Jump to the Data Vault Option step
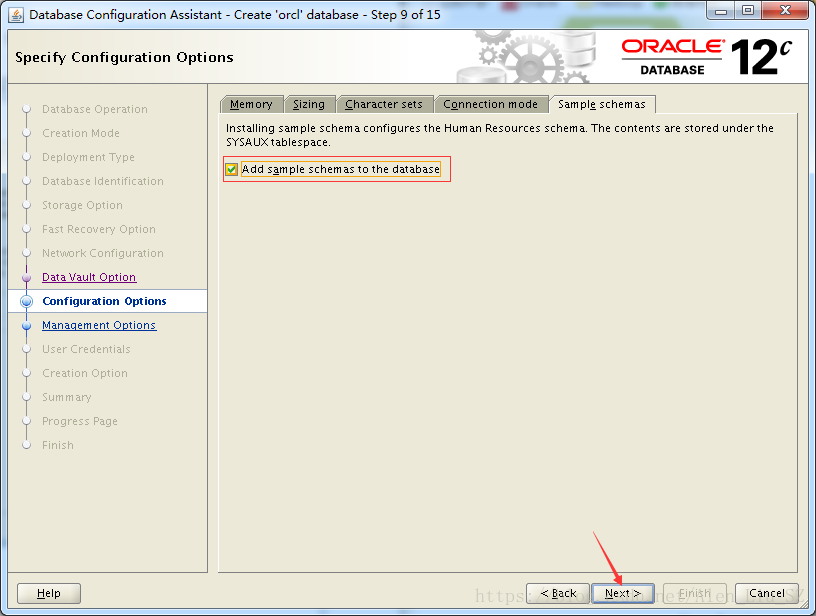This screenshot has height=616, width=816. [x=89, y=277]
